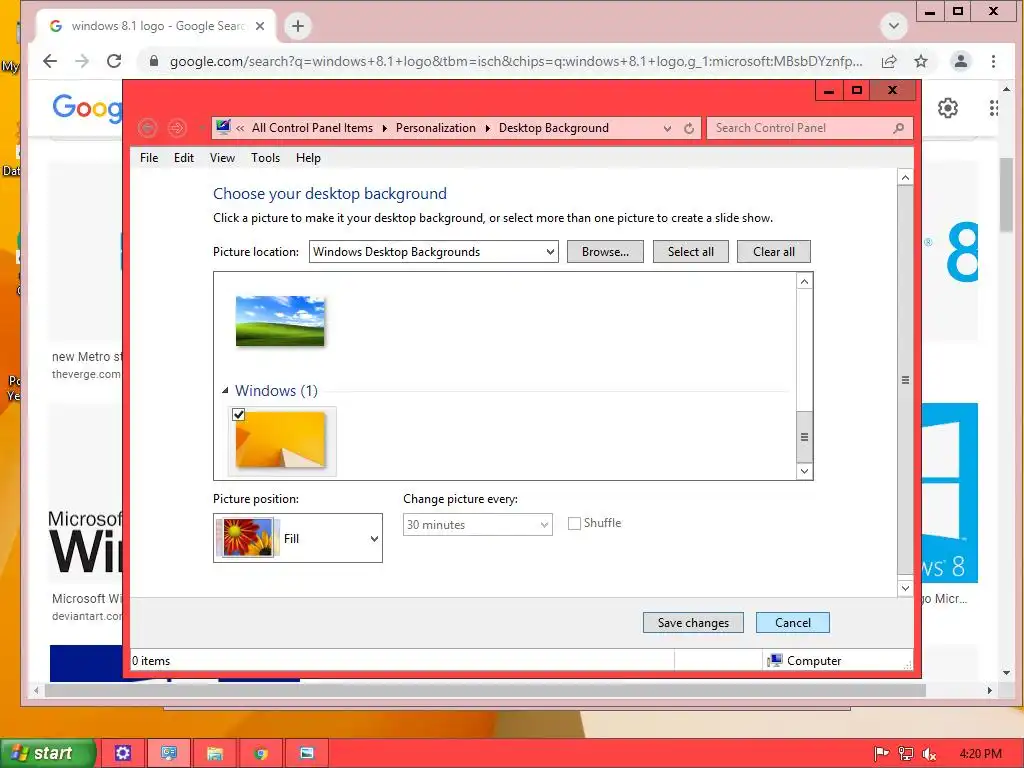Go back in Chrome browser
Screen dimensions: 1024x768
point(50,61)
